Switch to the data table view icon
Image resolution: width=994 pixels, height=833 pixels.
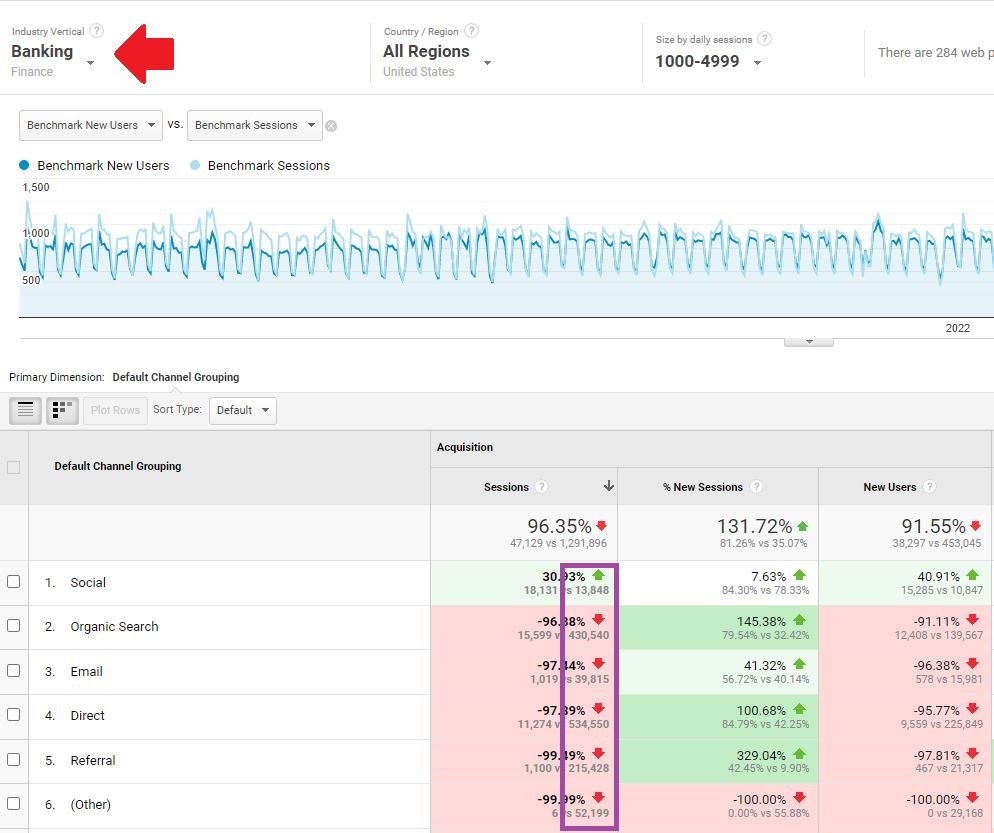coord(25,410)
